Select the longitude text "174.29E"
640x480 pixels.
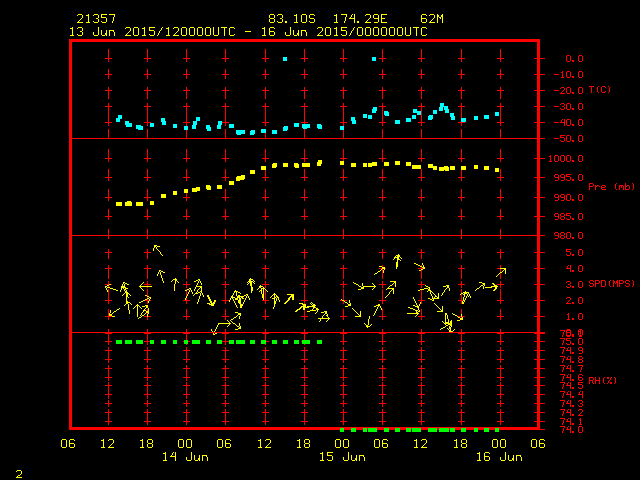pos(360,19)
